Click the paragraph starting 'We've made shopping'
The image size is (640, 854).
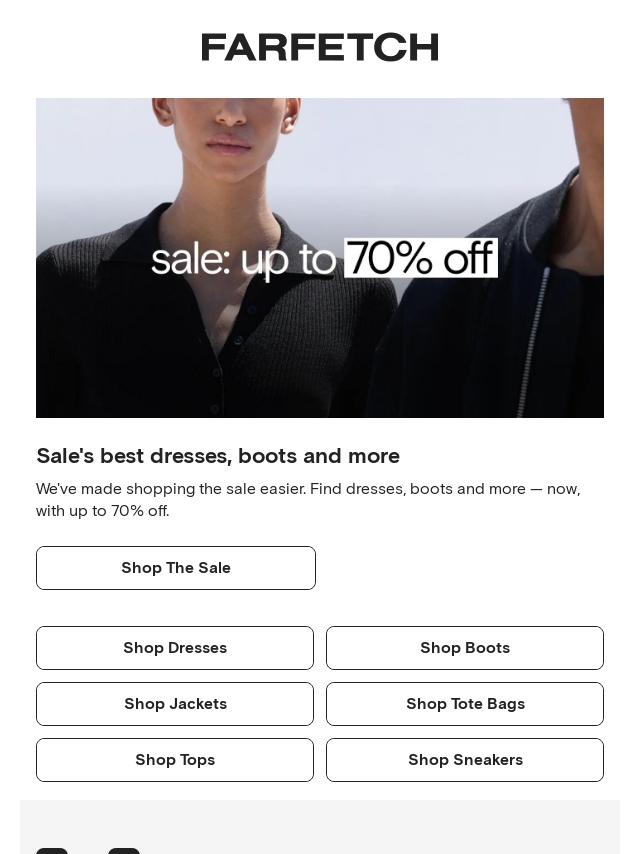[308, 499]
